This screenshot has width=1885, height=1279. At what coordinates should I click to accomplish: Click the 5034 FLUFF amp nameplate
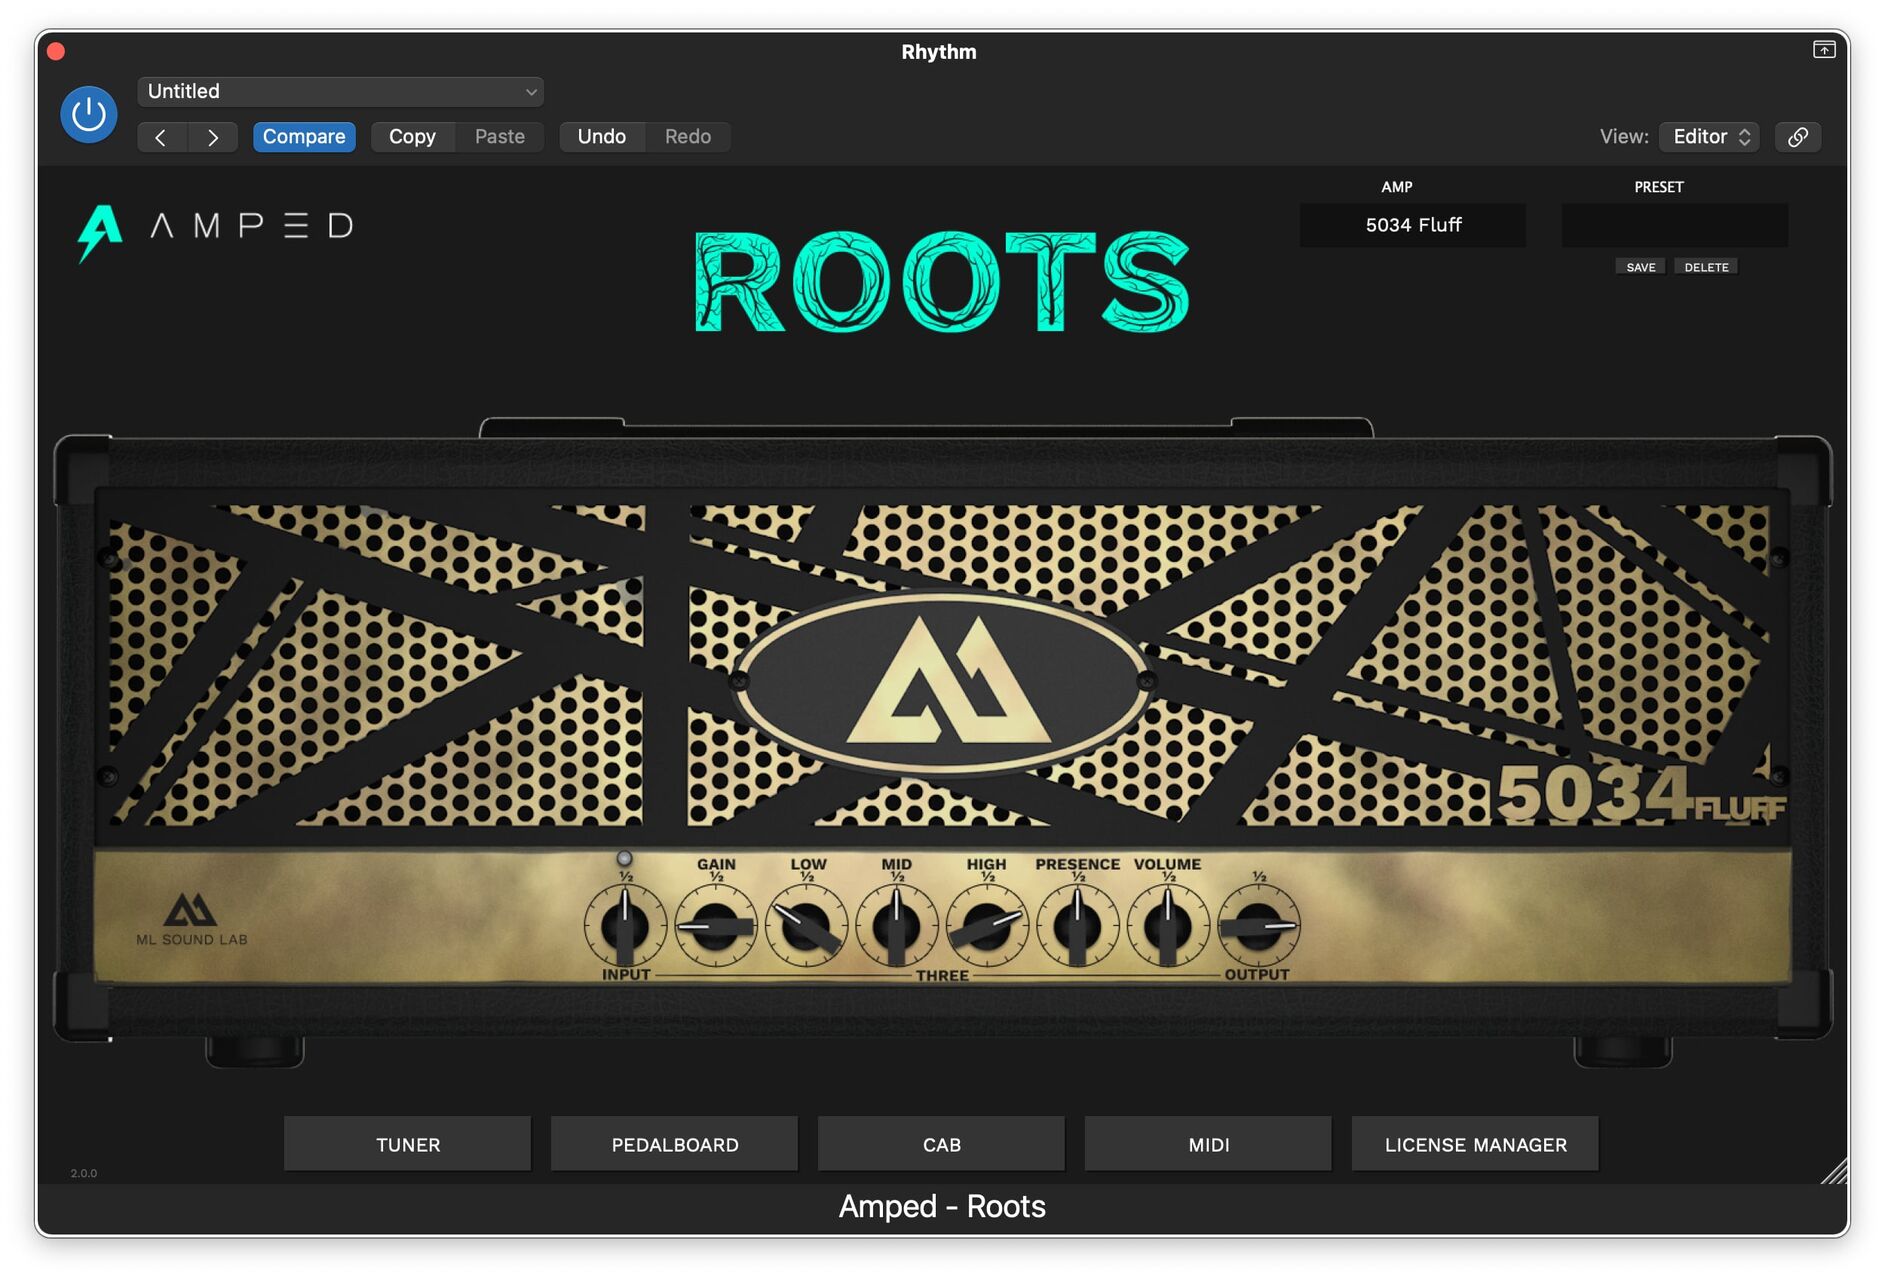tap(1640, 796)
